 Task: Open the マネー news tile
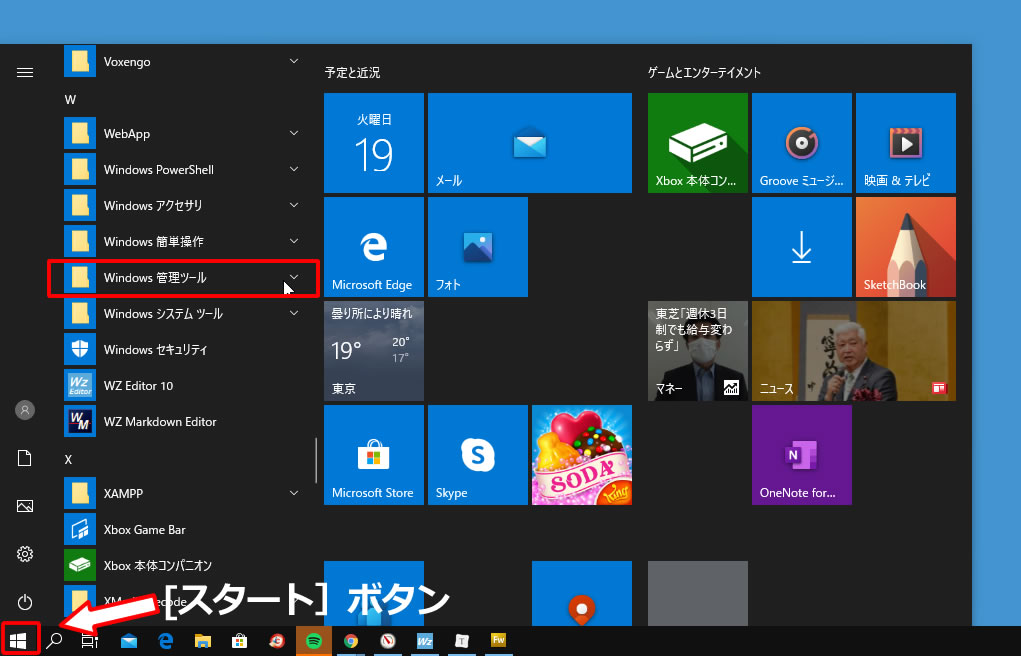click(x=697, y=350)
